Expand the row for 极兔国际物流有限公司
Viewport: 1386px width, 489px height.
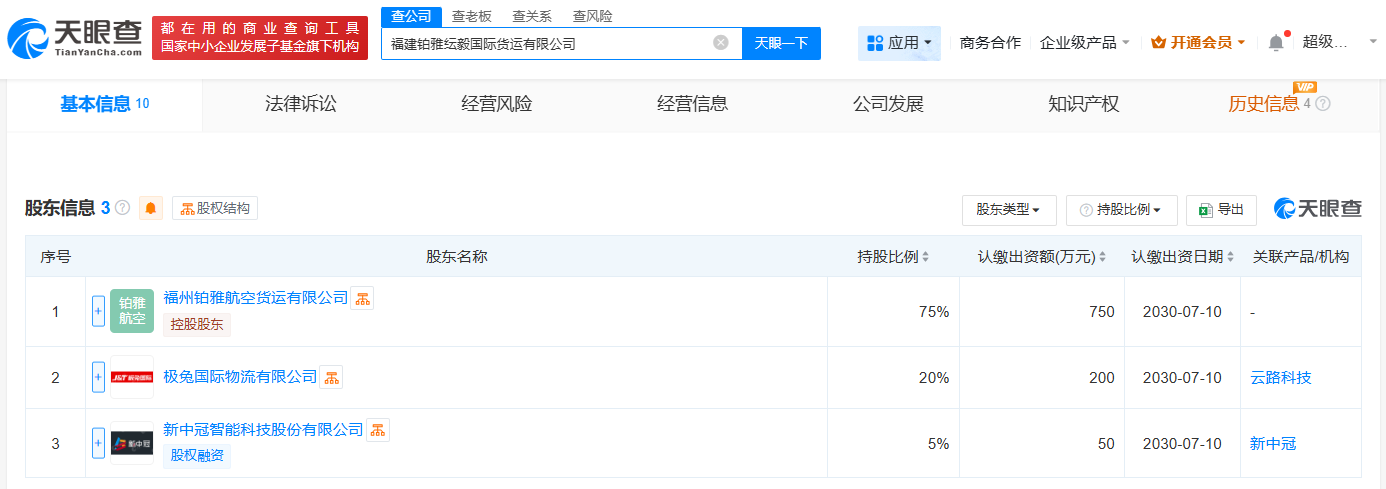pyautogui.click(x=98, y=377)
